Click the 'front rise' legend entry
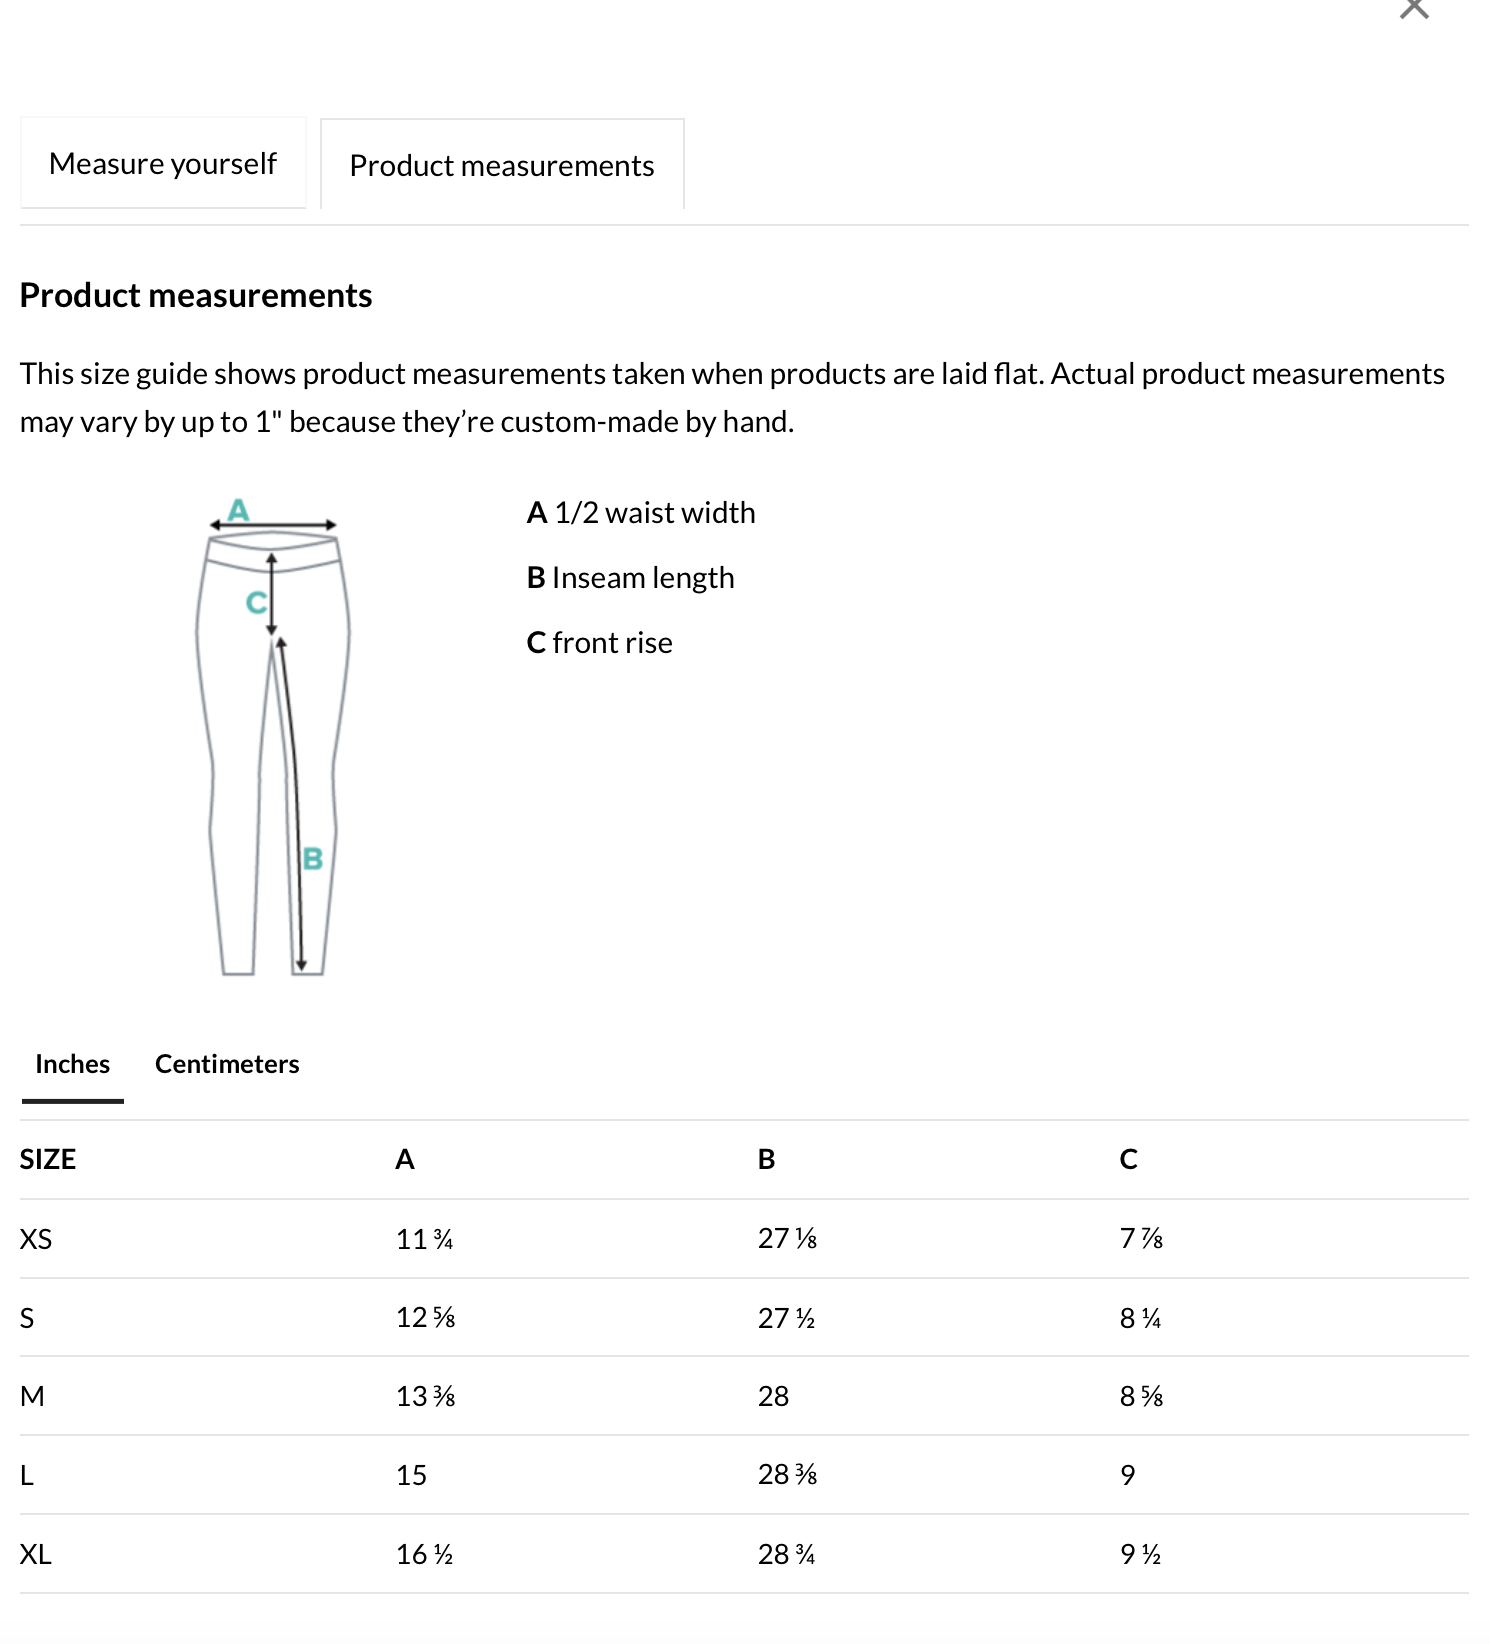1490x1644 pixels. coord(600,643)
